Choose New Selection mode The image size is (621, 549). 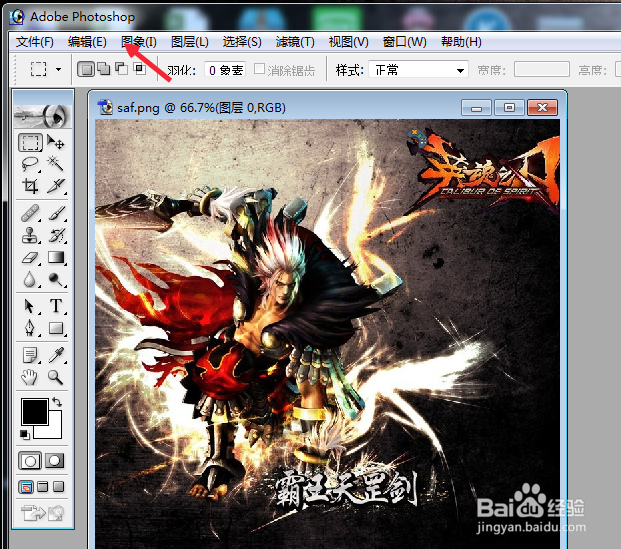[86, 69]
